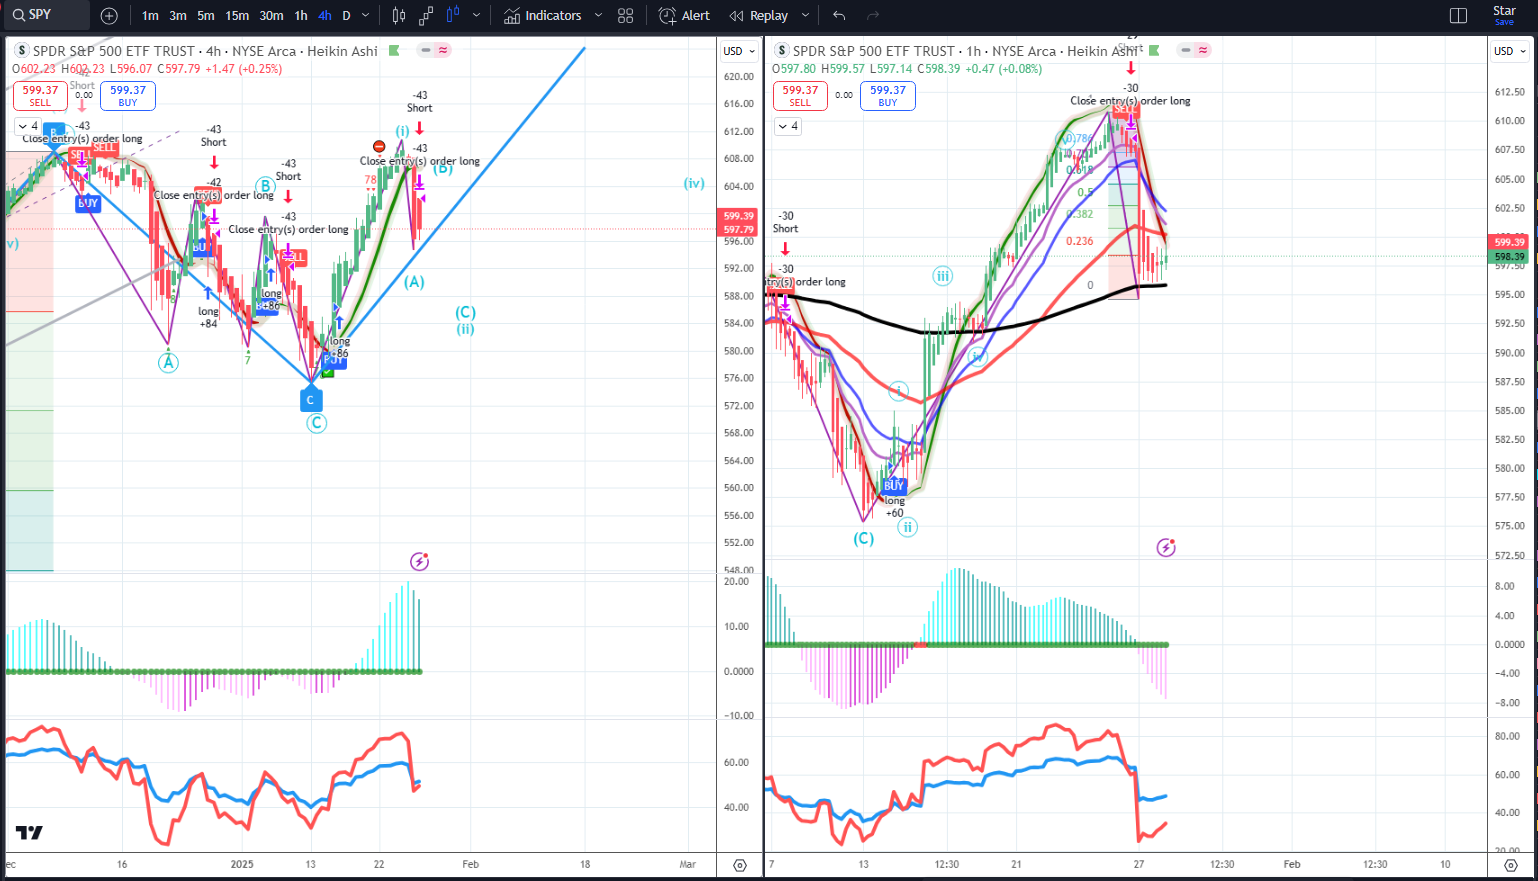
Task: Expand the chart style dropdown
Action: click(476, 15)
